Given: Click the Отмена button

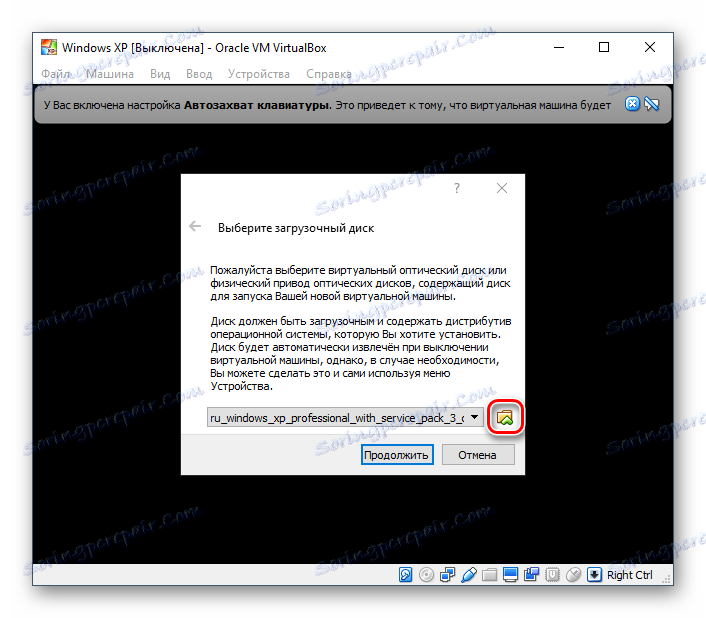Looking at the screenshot, I should pos(478,455).
